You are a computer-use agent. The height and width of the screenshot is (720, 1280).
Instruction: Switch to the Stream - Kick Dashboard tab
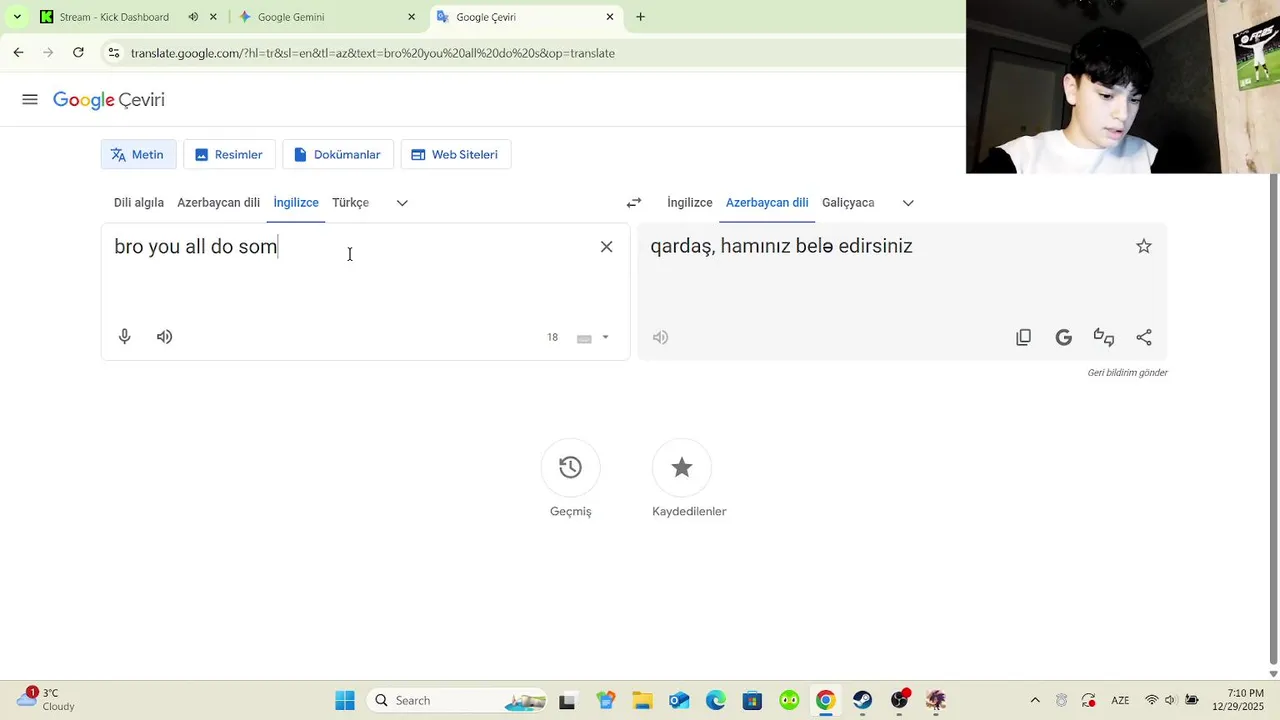pyautogui.click(x=114, y=17)
